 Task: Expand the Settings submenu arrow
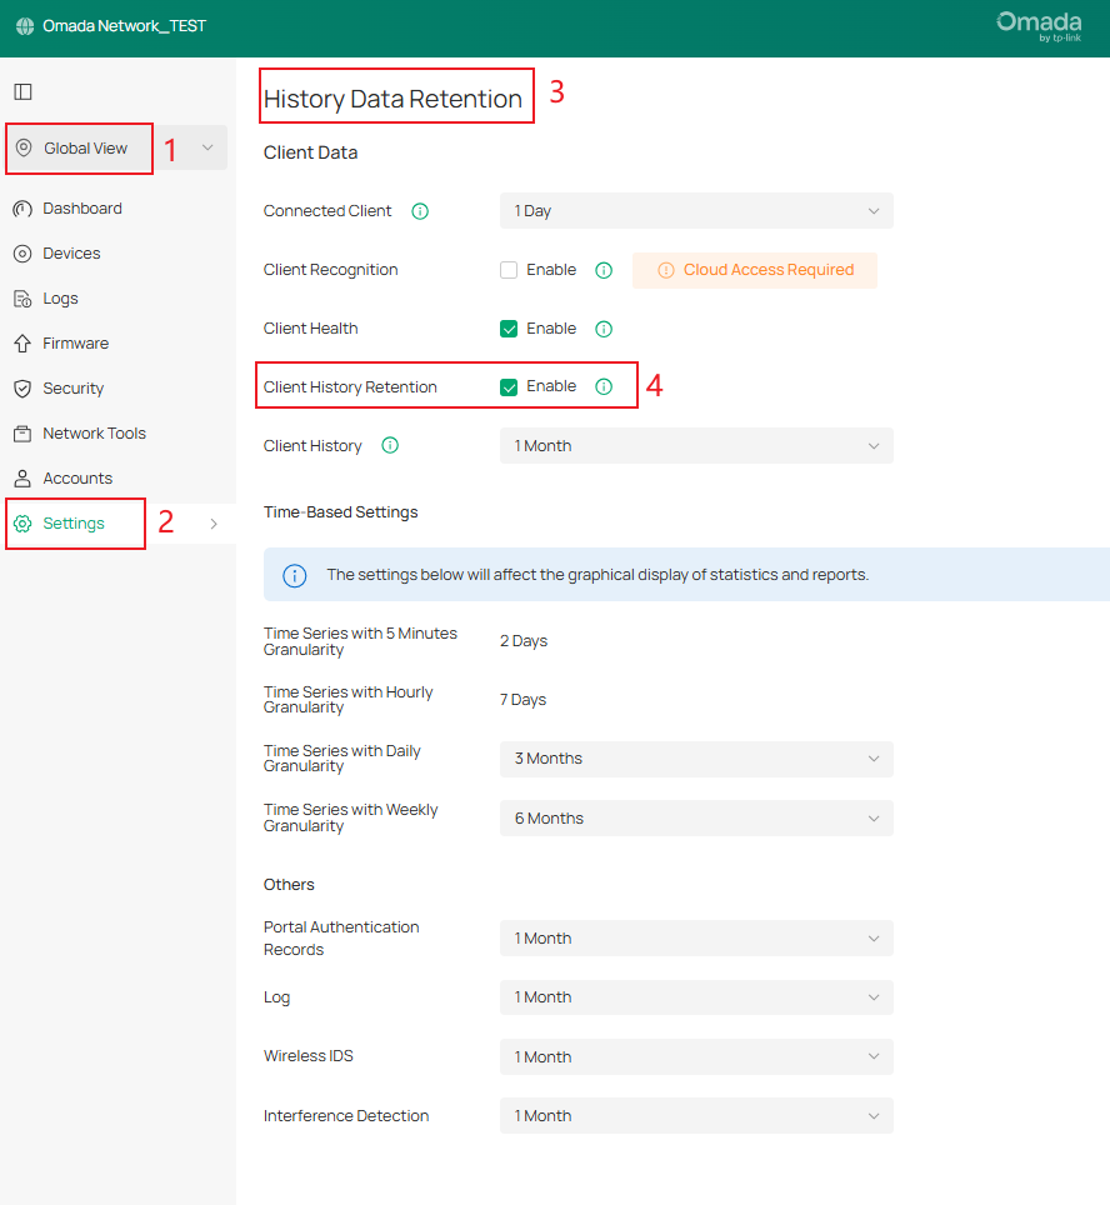(x=214, y=524)
